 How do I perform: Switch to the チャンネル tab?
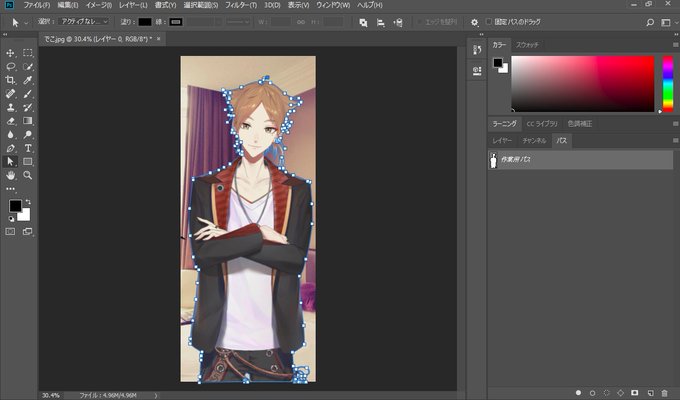pyautogui.click(x=534, y=141)
